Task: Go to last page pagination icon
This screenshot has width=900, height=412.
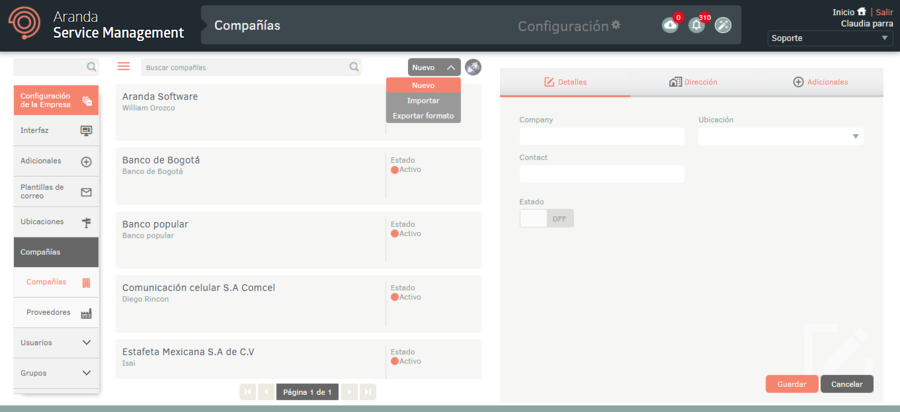Action: click(368, 392)
